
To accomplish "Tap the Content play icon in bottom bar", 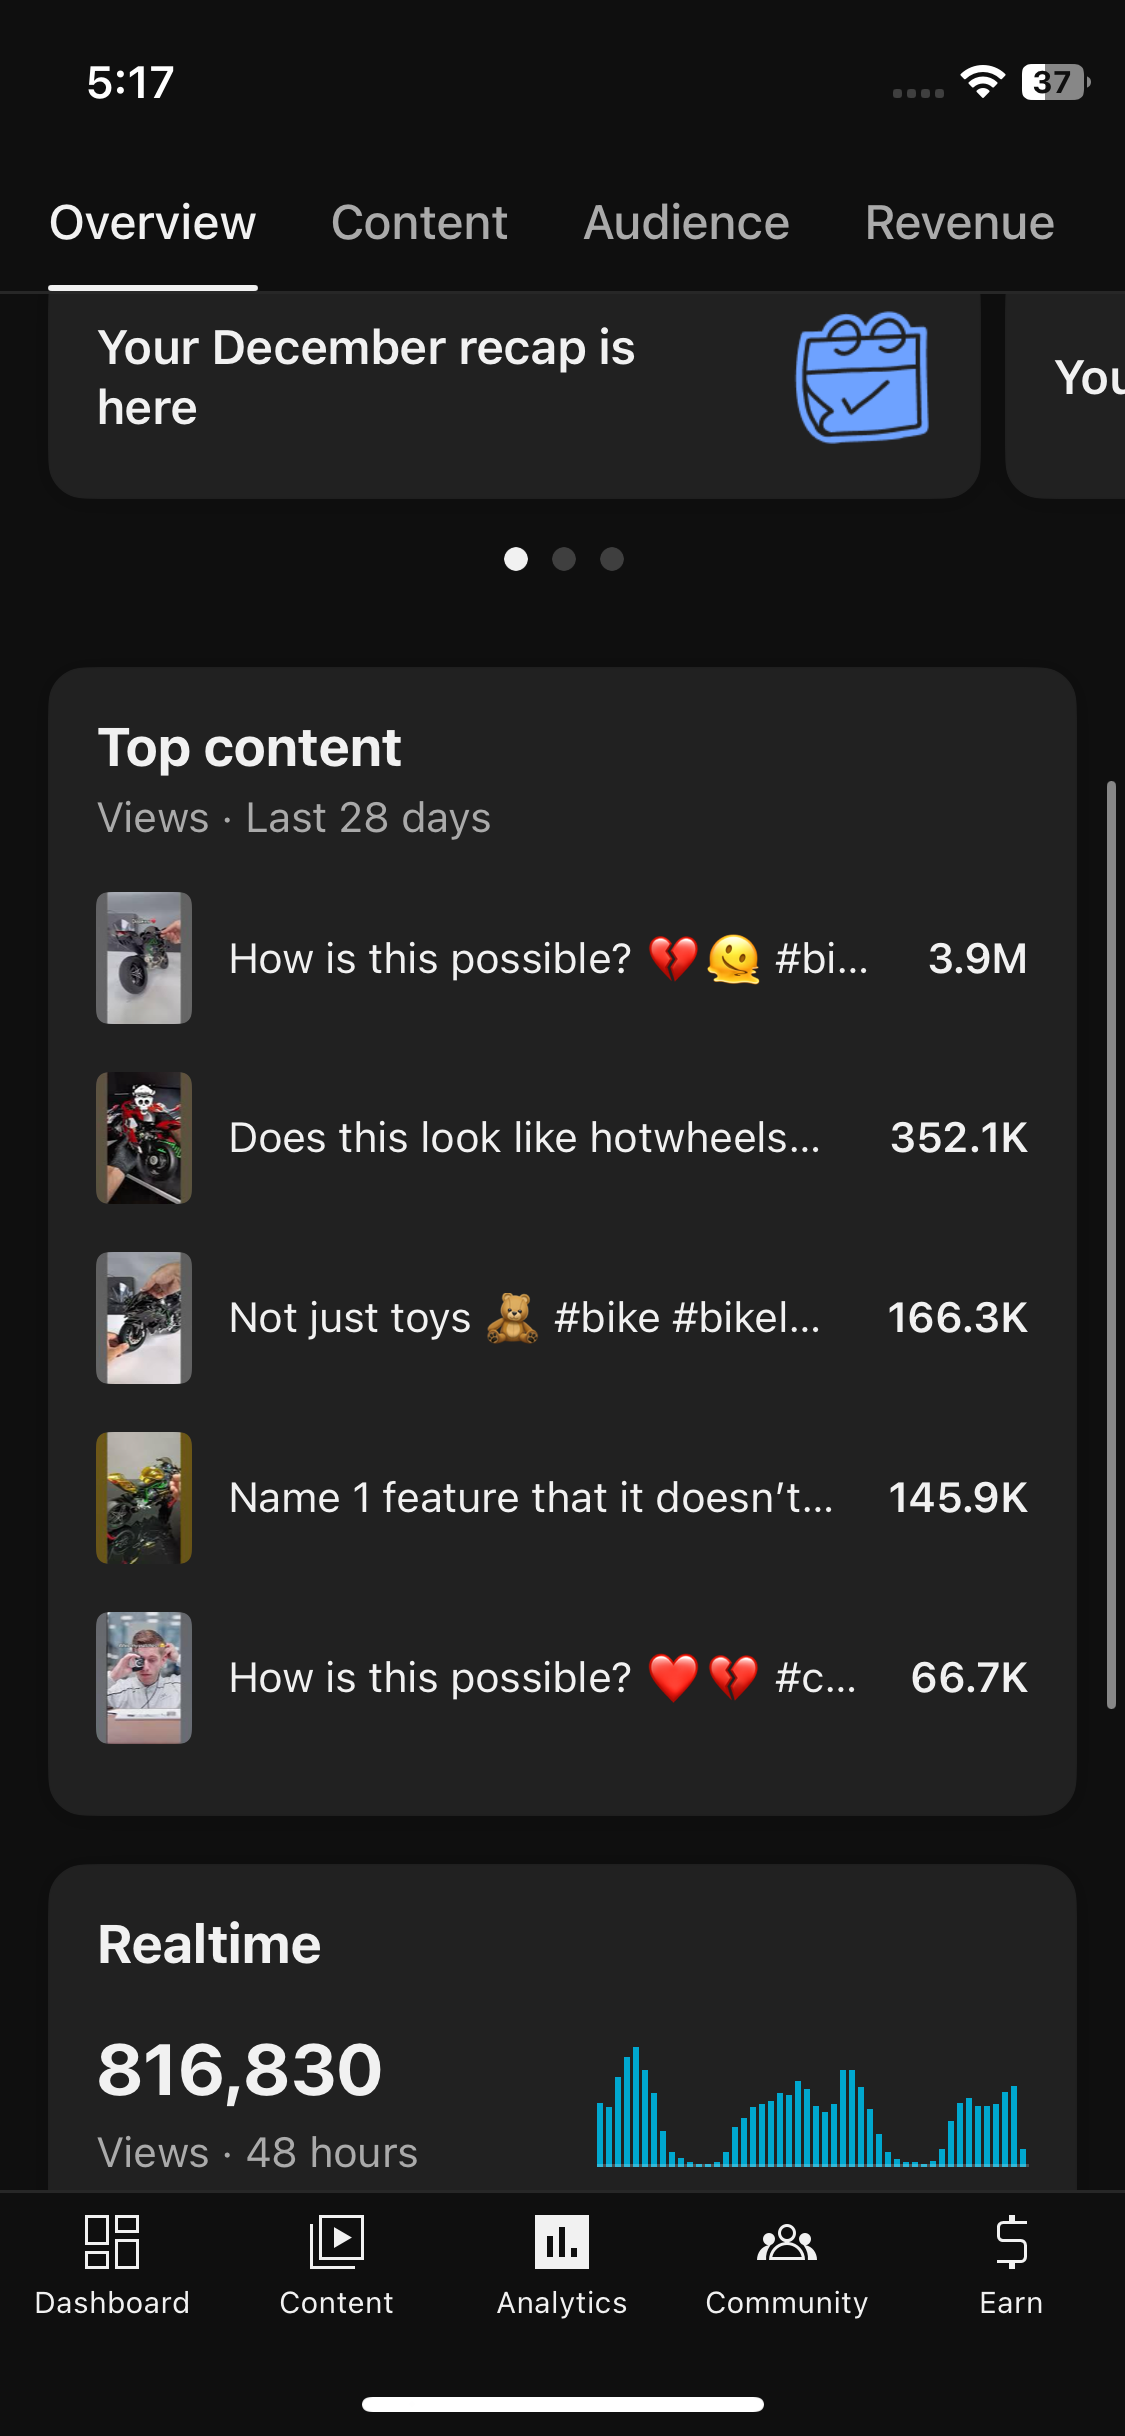I will (x=336, y=2242).
